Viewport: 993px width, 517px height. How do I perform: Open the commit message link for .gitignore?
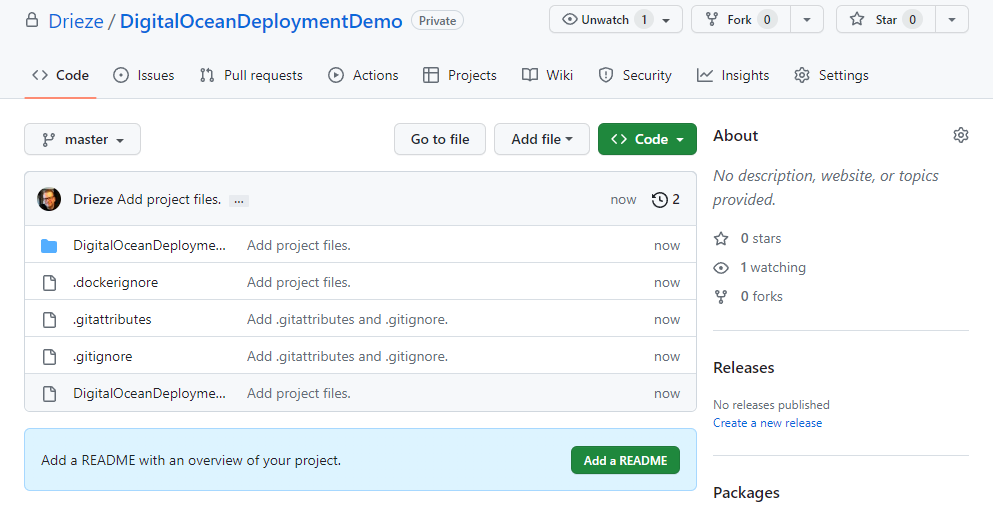[347, 356]
